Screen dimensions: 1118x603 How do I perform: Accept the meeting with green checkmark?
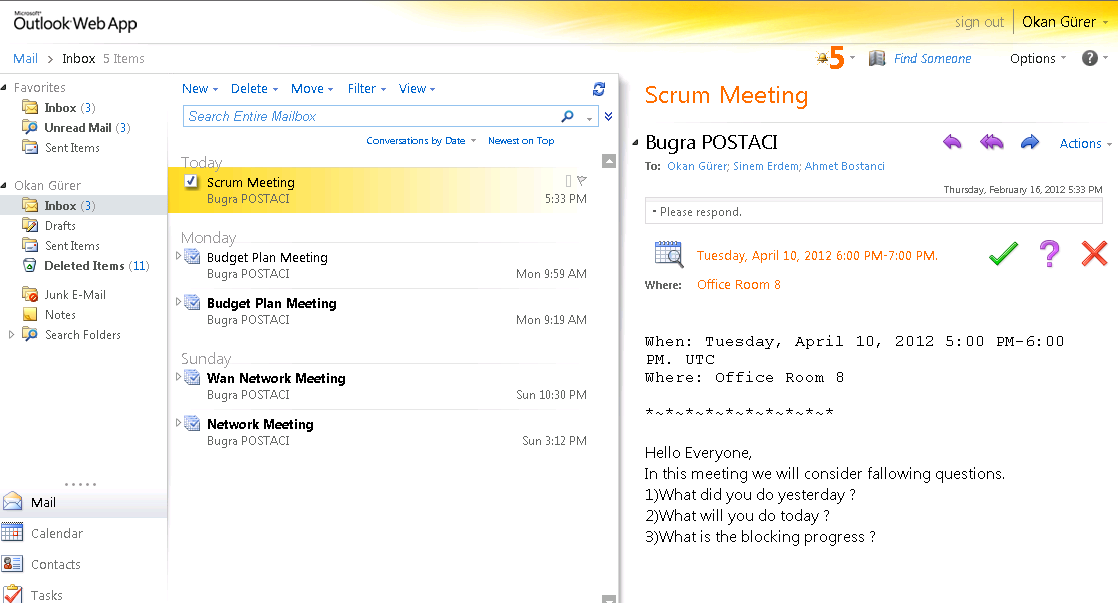tap(1003, 254)
